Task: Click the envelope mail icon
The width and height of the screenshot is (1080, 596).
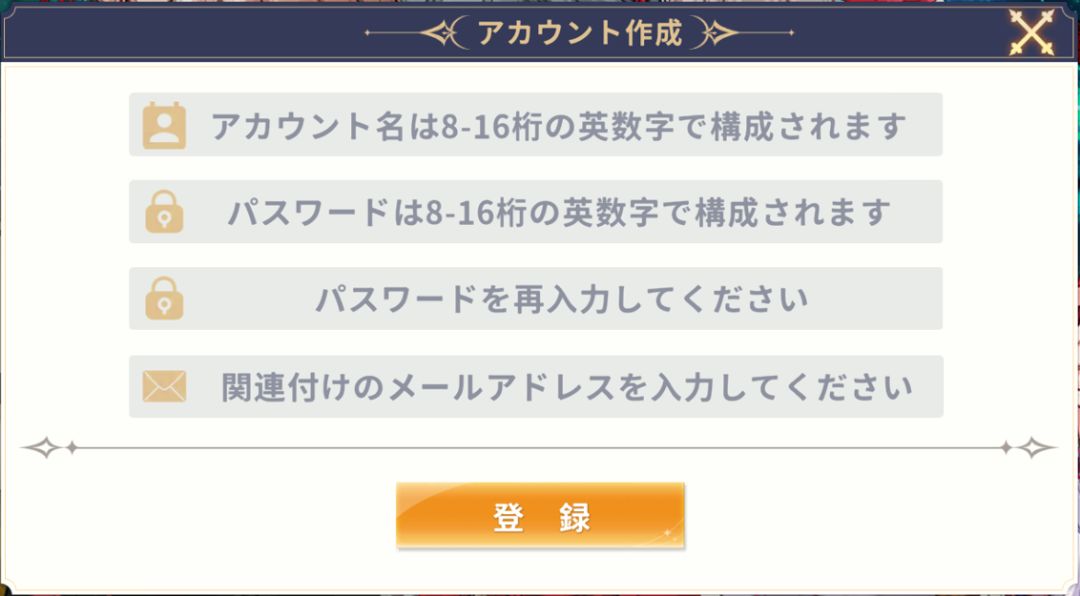Action: click(x=166, y=383)
